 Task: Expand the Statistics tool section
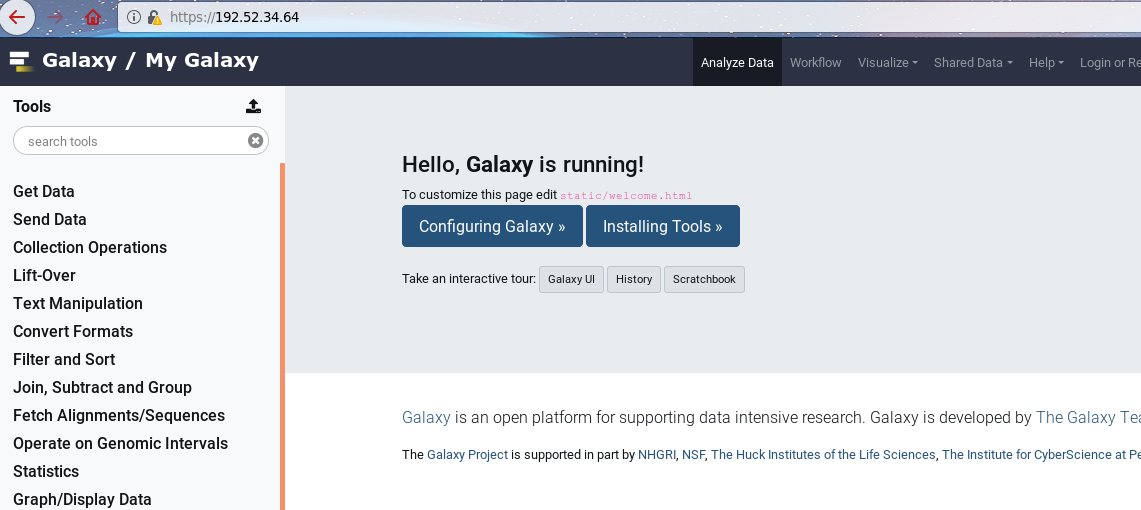(x=46, y=471)
